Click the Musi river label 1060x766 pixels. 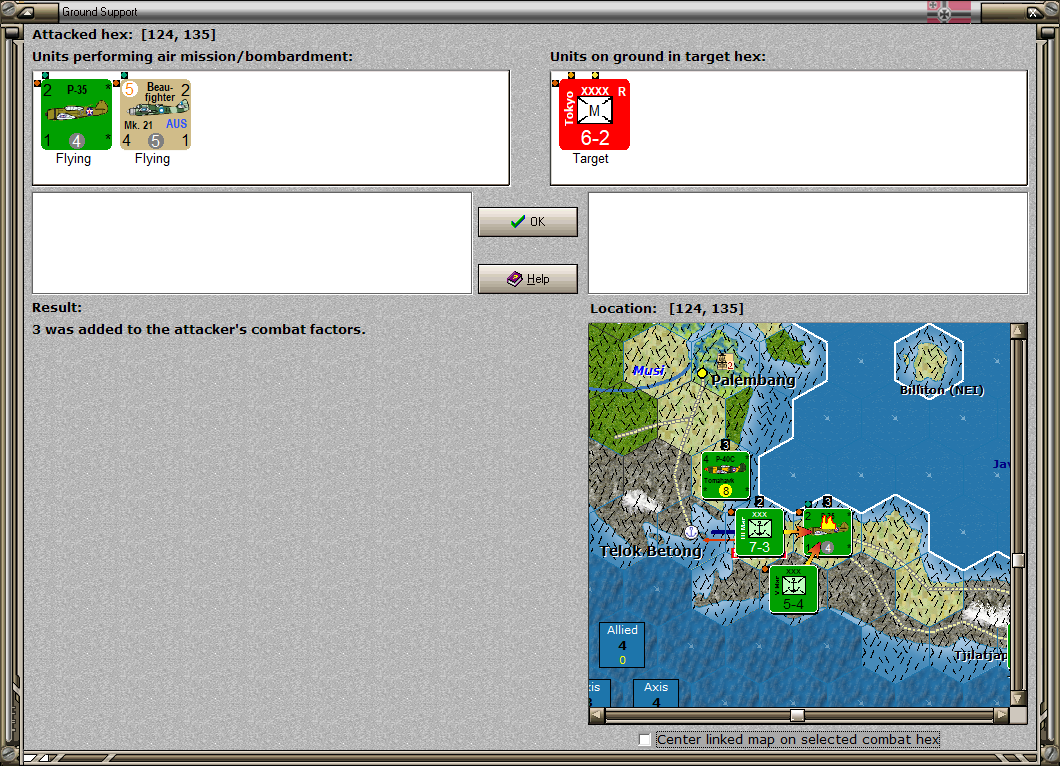click(x=648, y=370)
